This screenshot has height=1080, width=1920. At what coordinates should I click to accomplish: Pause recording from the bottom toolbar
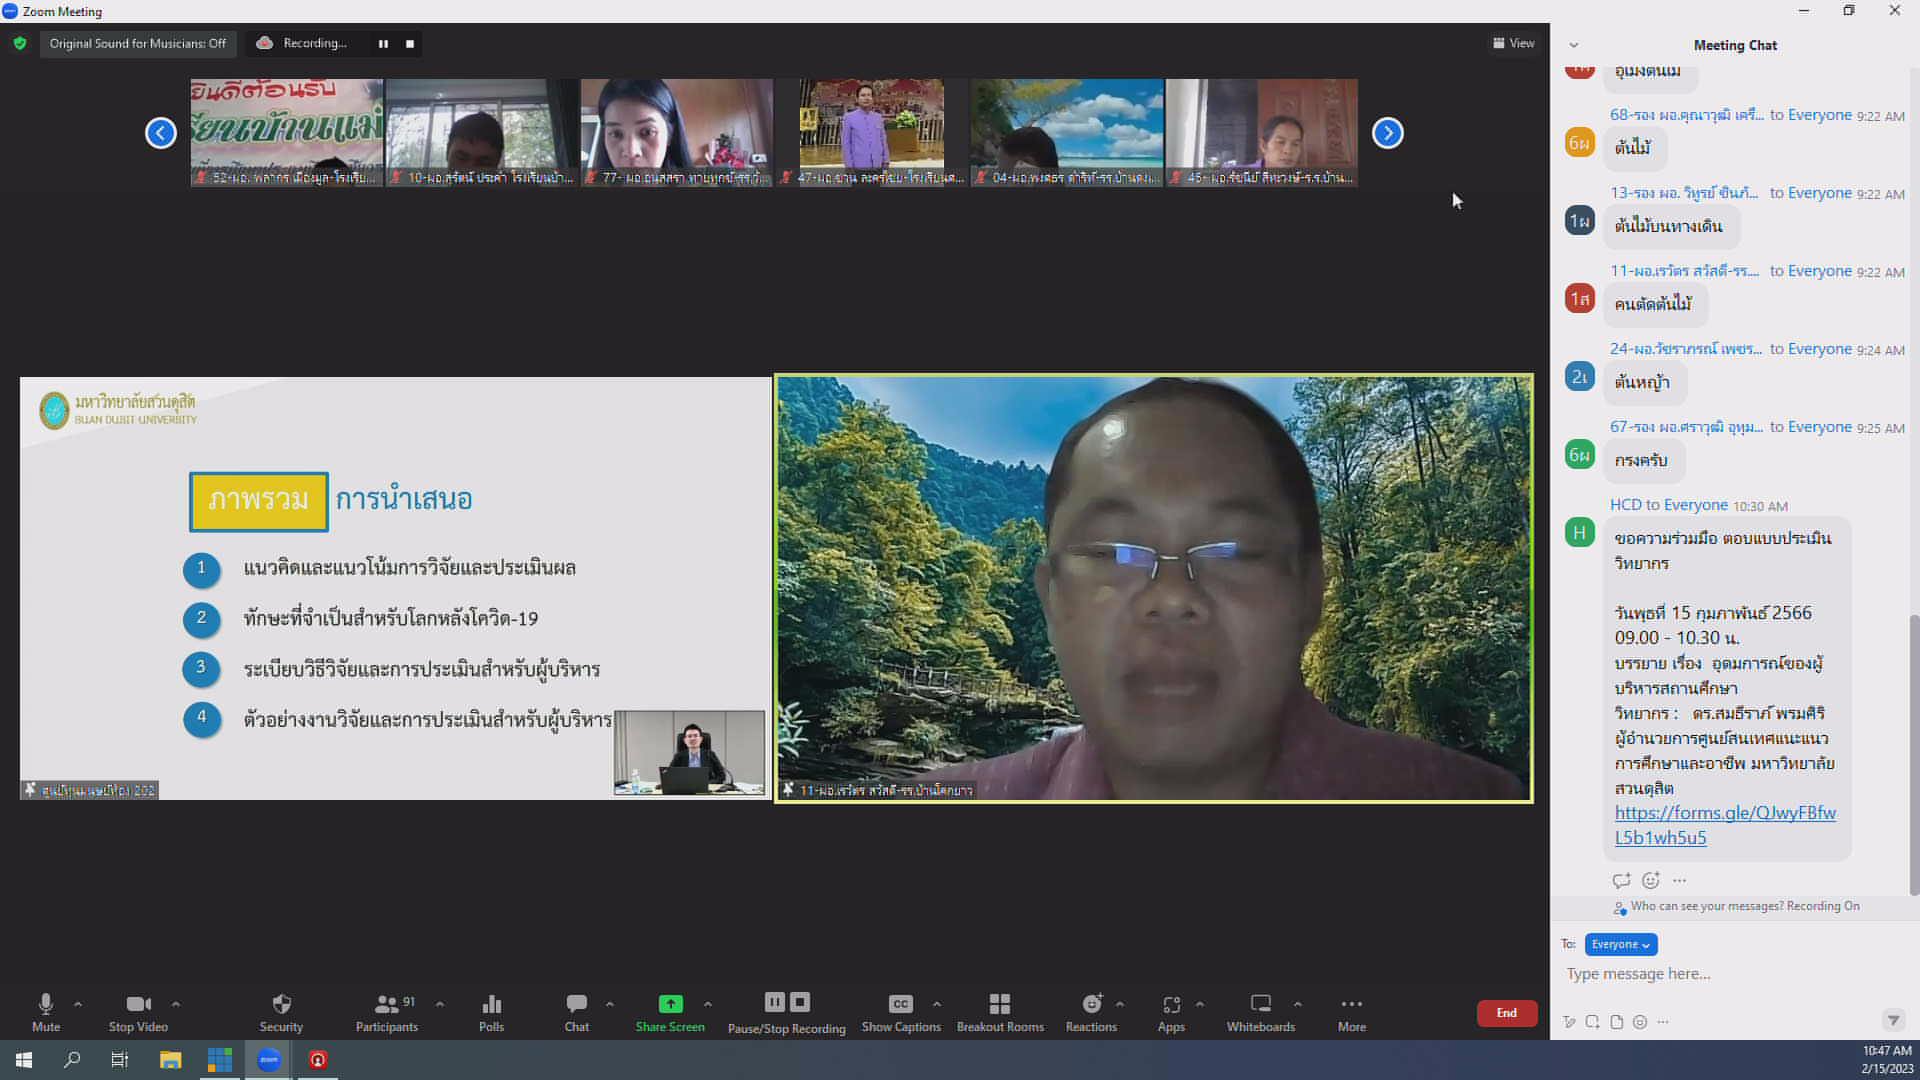pyautogui.click(x=775, y=1002)
